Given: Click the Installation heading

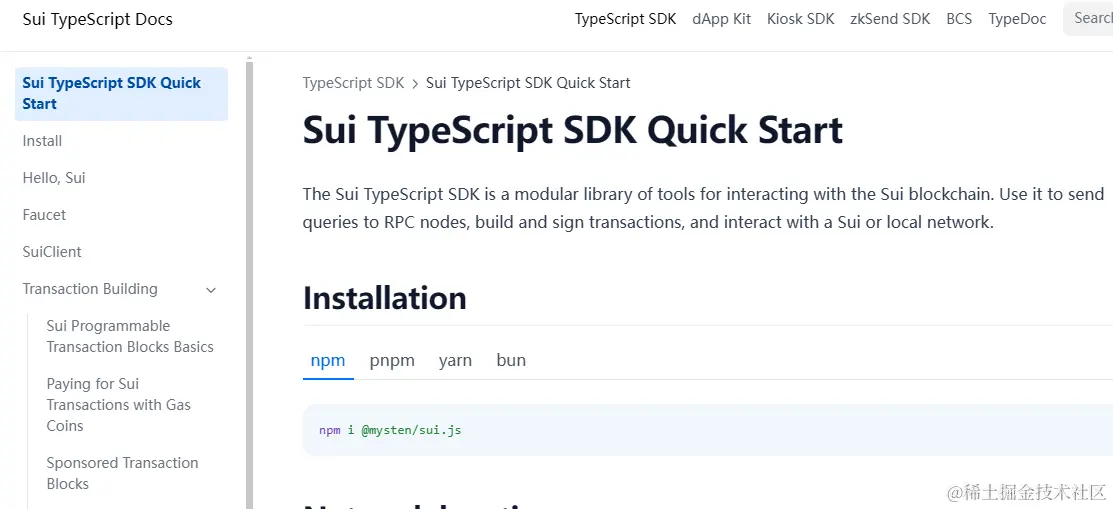Looking at the screenshot, I should pyautogui.click(x=385, y=298).
